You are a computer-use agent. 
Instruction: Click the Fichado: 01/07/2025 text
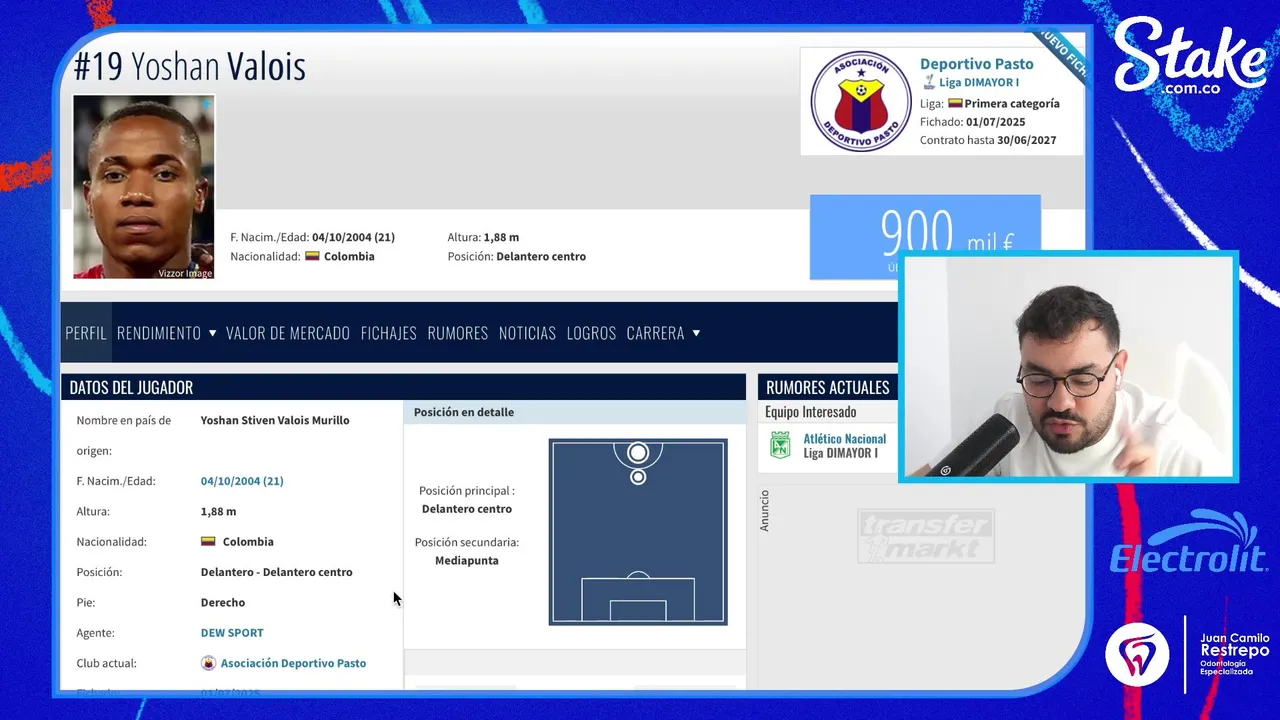click(973, 122)
